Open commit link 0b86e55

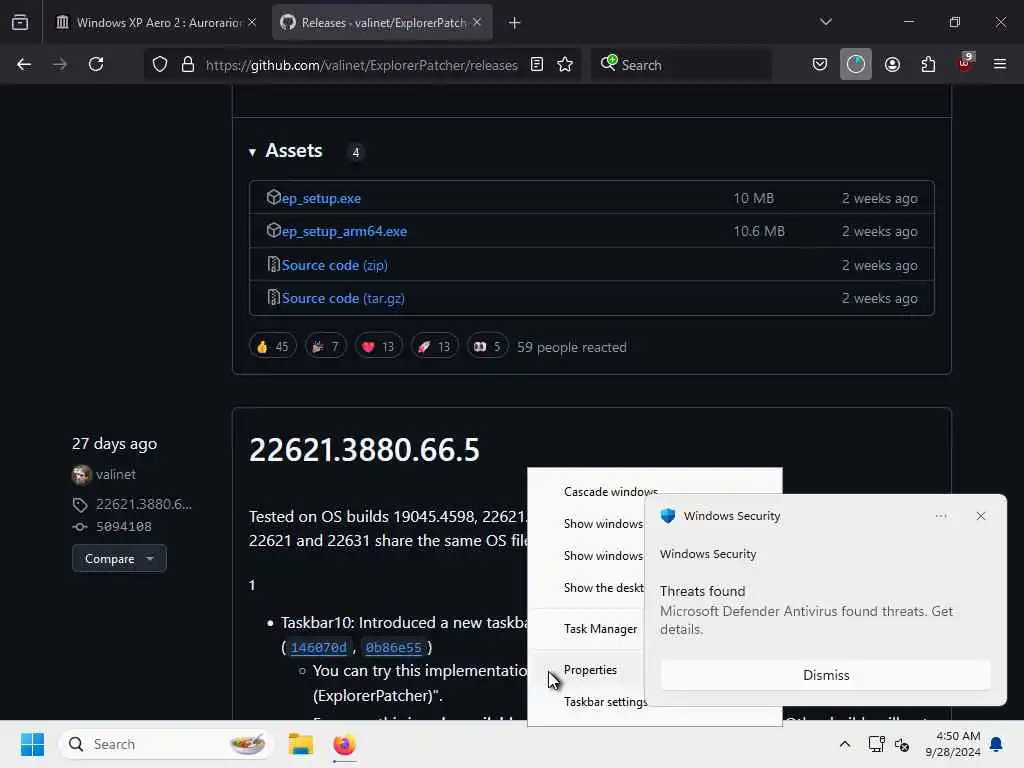point(393,647)
